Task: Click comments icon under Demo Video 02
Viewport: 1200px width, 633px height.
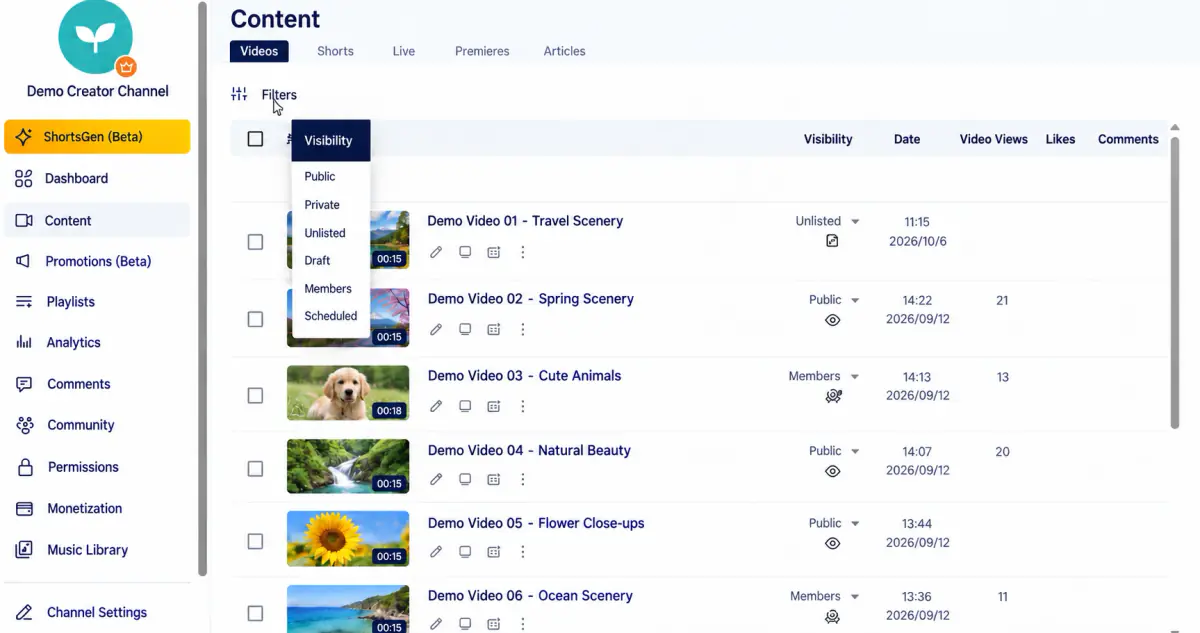Action: [x=465, y=329]
